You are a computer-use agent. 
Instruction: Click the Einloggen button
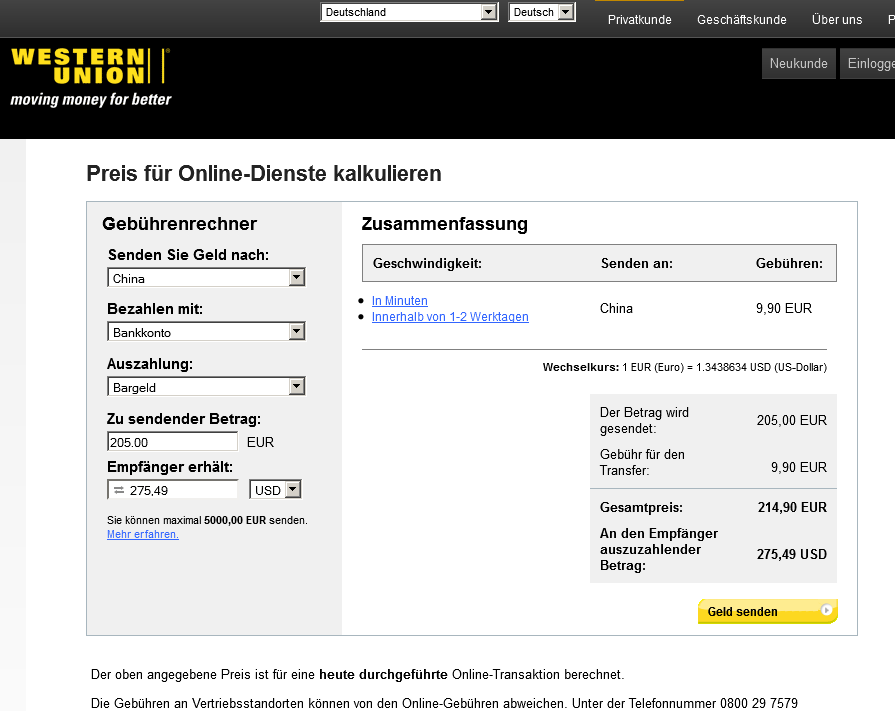click(x=870, y=63)
